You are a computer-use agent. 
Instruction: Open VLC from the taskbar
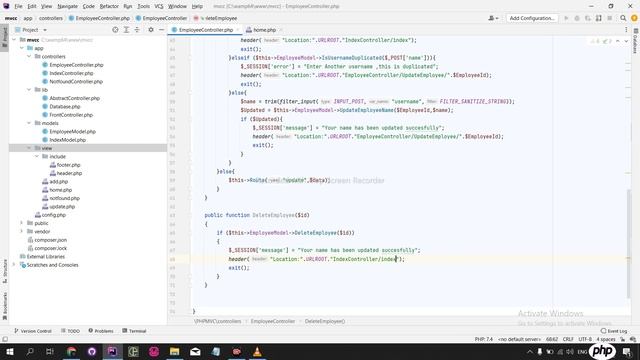coord(257,351)
